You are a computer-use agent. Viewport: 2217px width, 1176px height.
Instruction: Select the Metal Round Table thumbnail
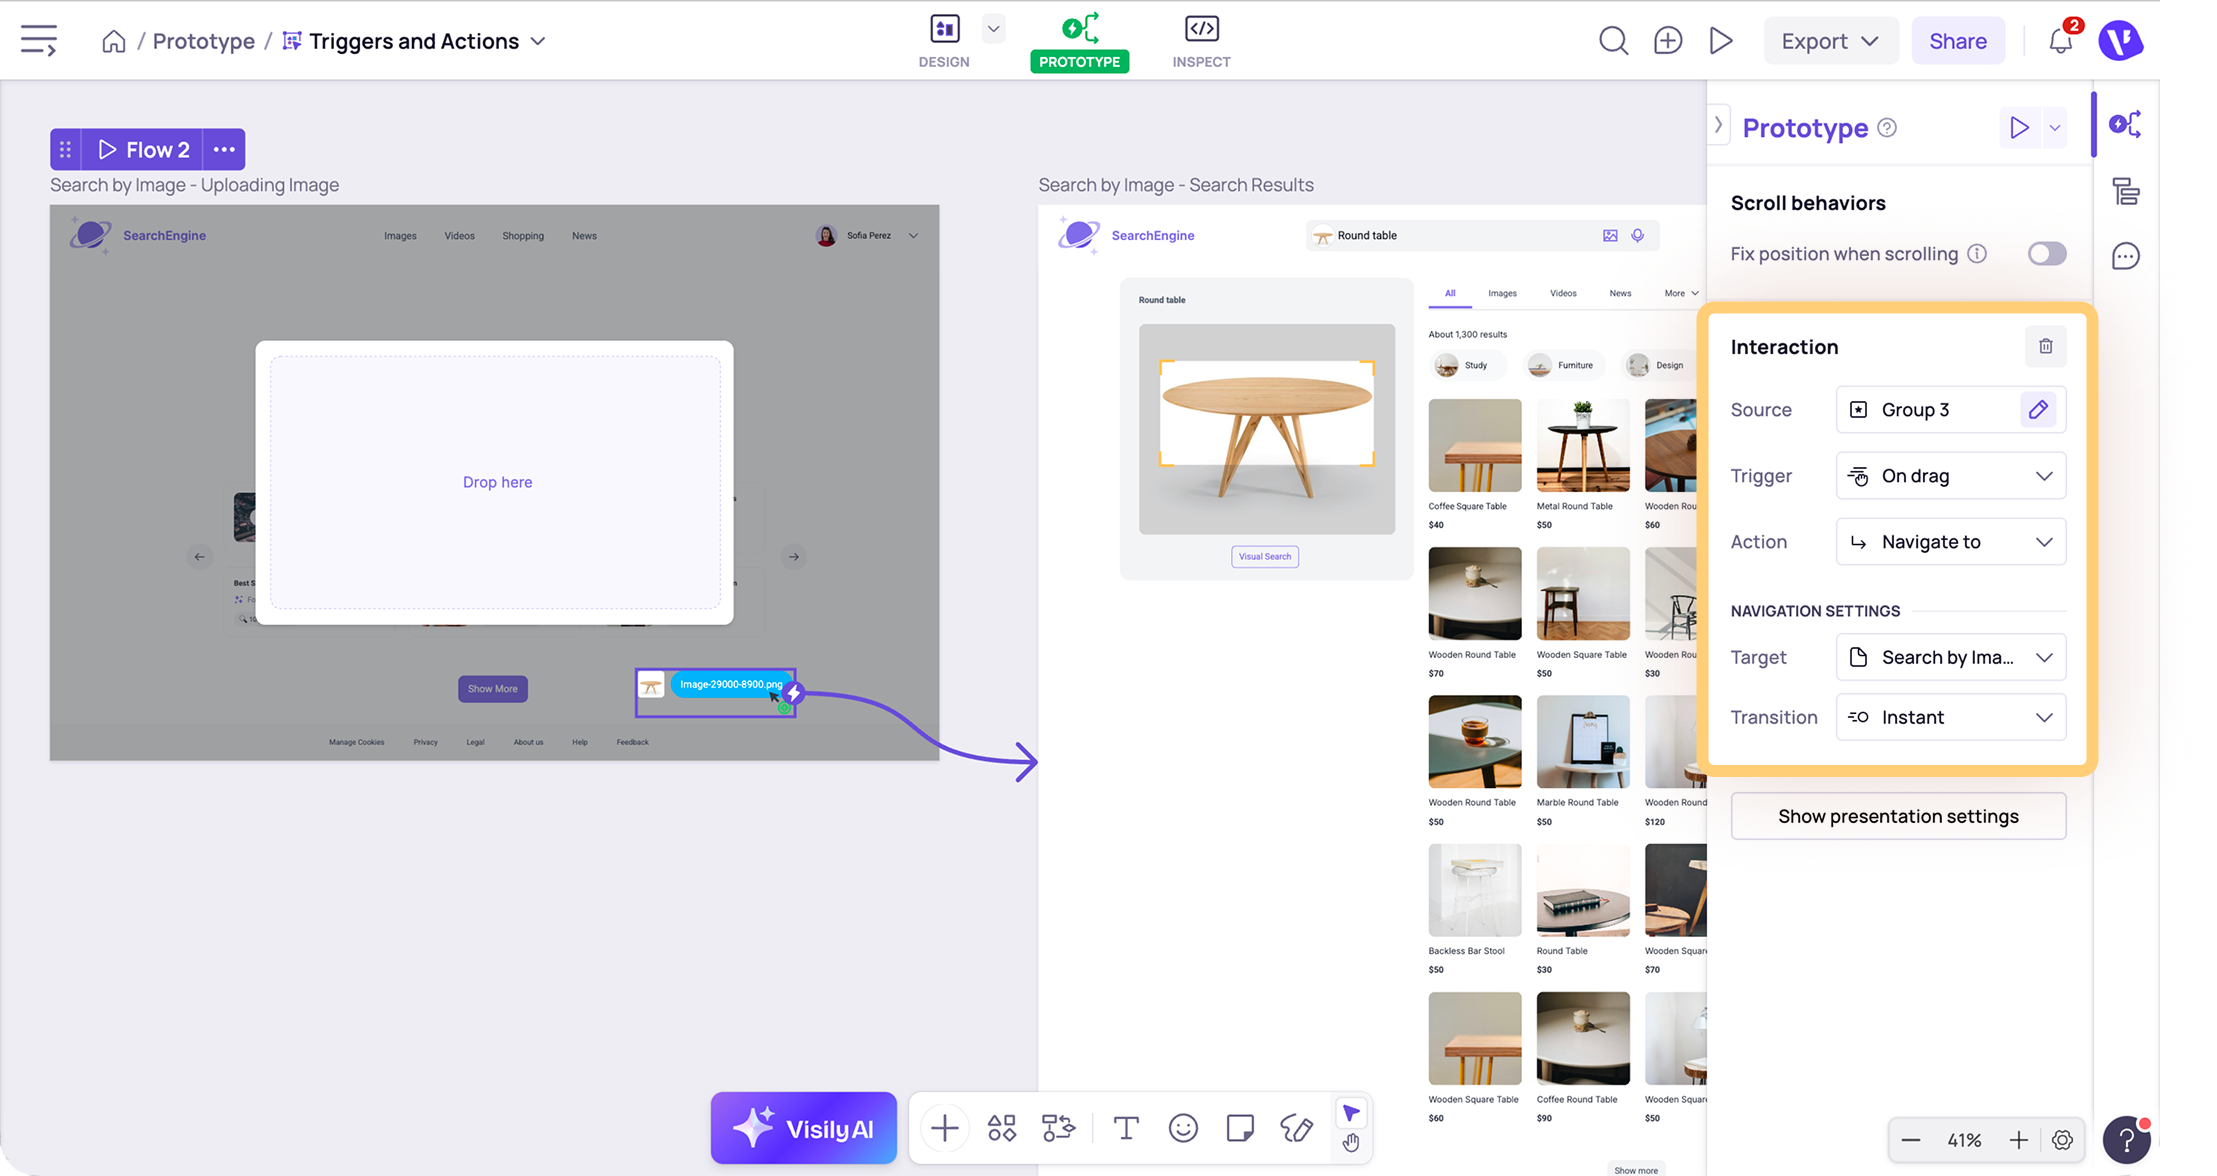click(x=1583, y=446)
